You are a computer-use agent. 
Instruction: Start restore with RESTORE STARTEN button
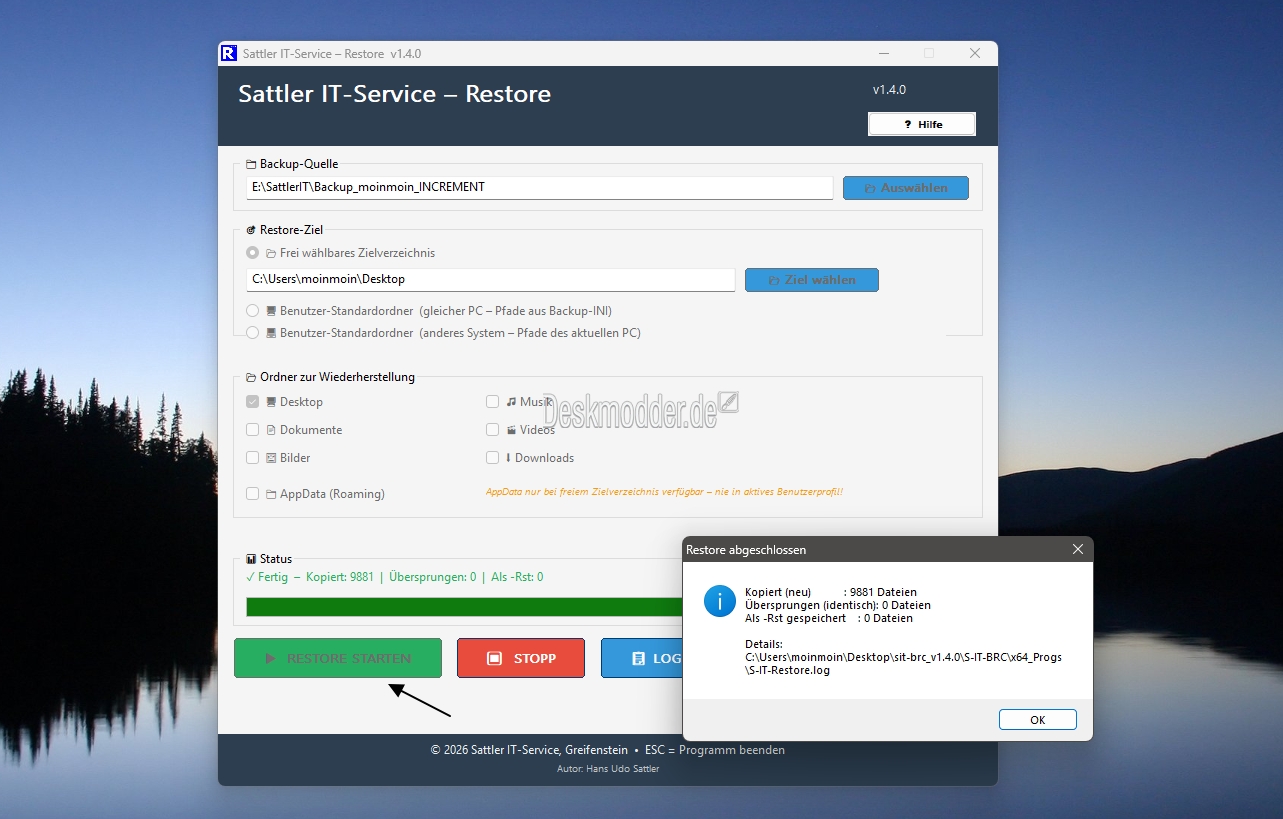pyautogui.click(x=338, y=659)
